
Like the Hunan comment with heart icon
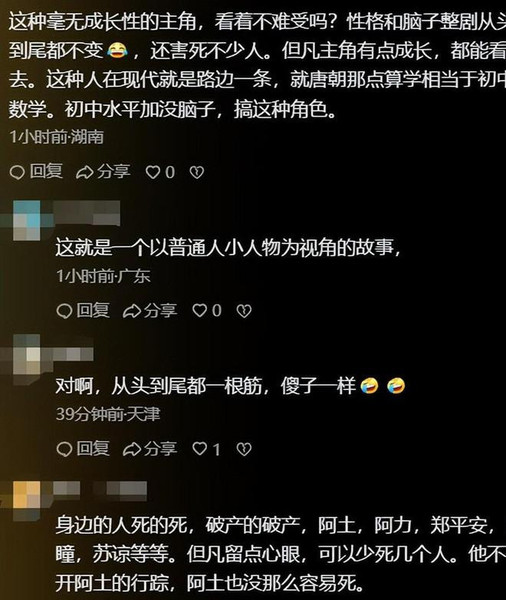click(x=160, y=172)
